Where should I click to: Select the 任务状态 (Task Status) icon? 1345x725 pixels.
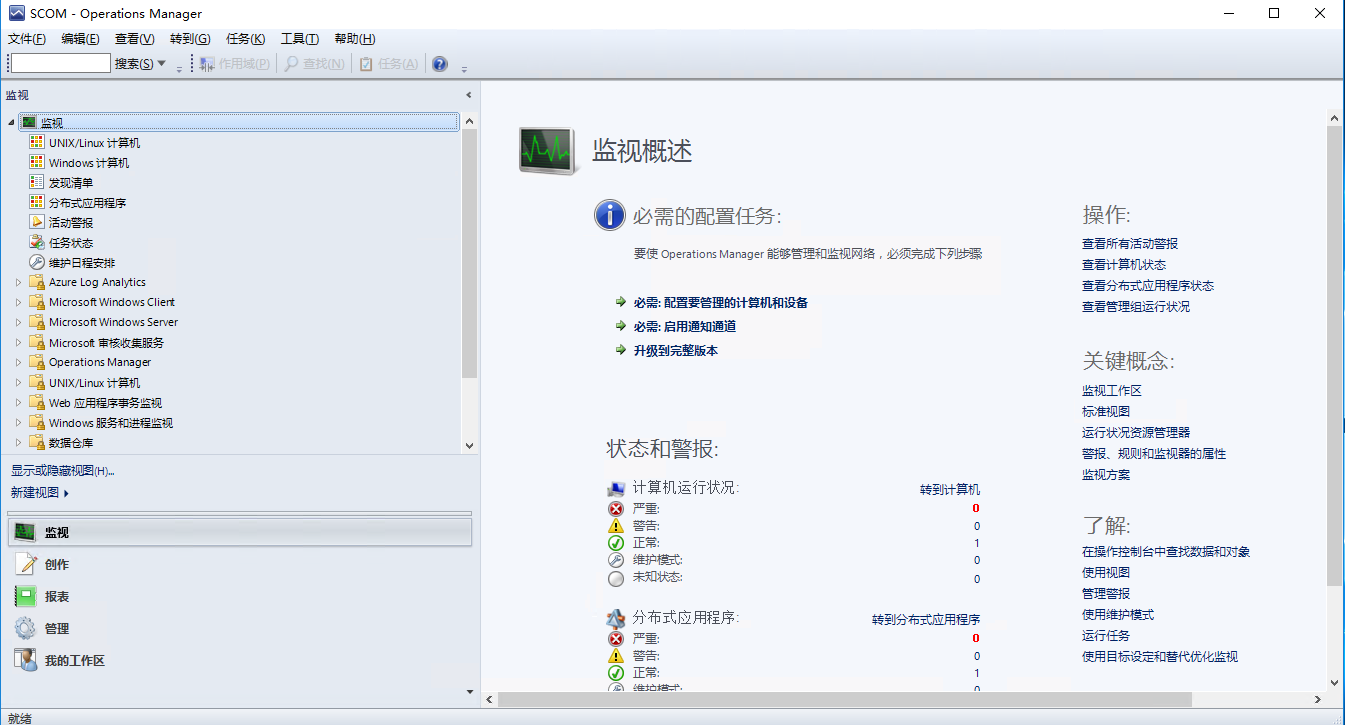tap(35, 242)
